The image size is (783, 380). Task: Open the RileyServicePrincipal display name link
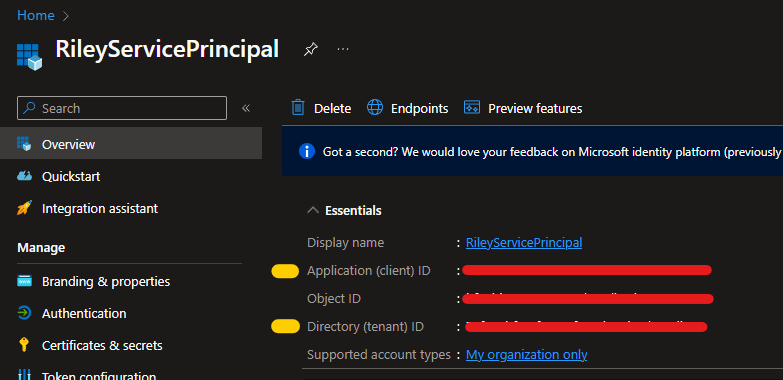524,243
